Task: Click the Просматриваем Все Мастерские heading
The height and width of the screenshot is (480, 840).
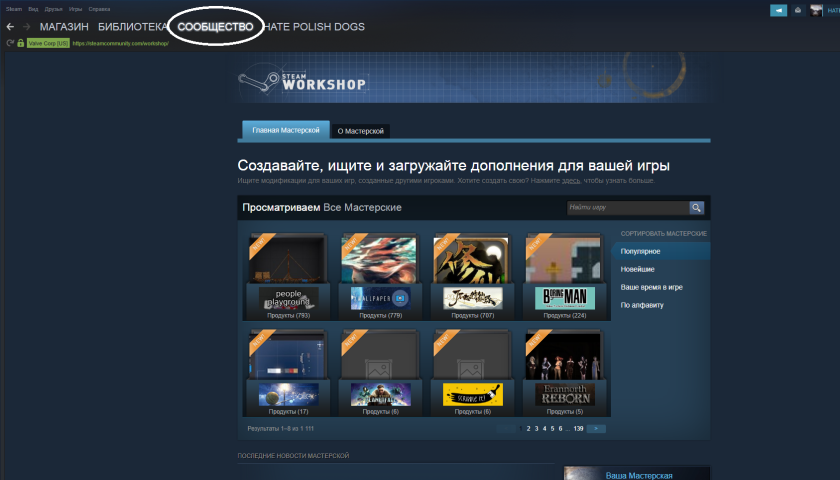Action: (x=321, y=207)
